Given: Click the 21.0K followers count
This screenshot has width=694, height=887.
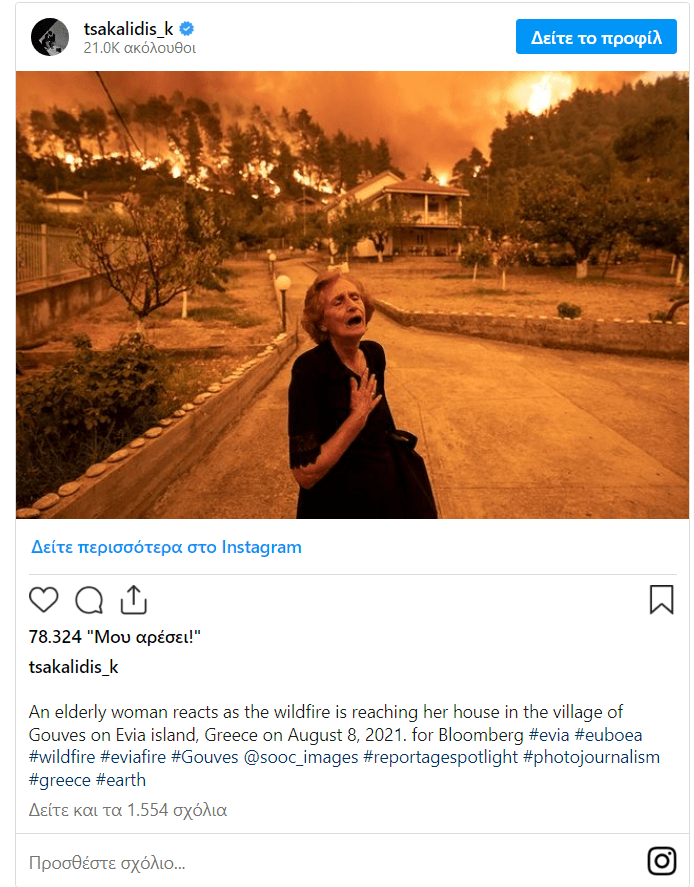Looking at the screenshot, I should [140, 48].
